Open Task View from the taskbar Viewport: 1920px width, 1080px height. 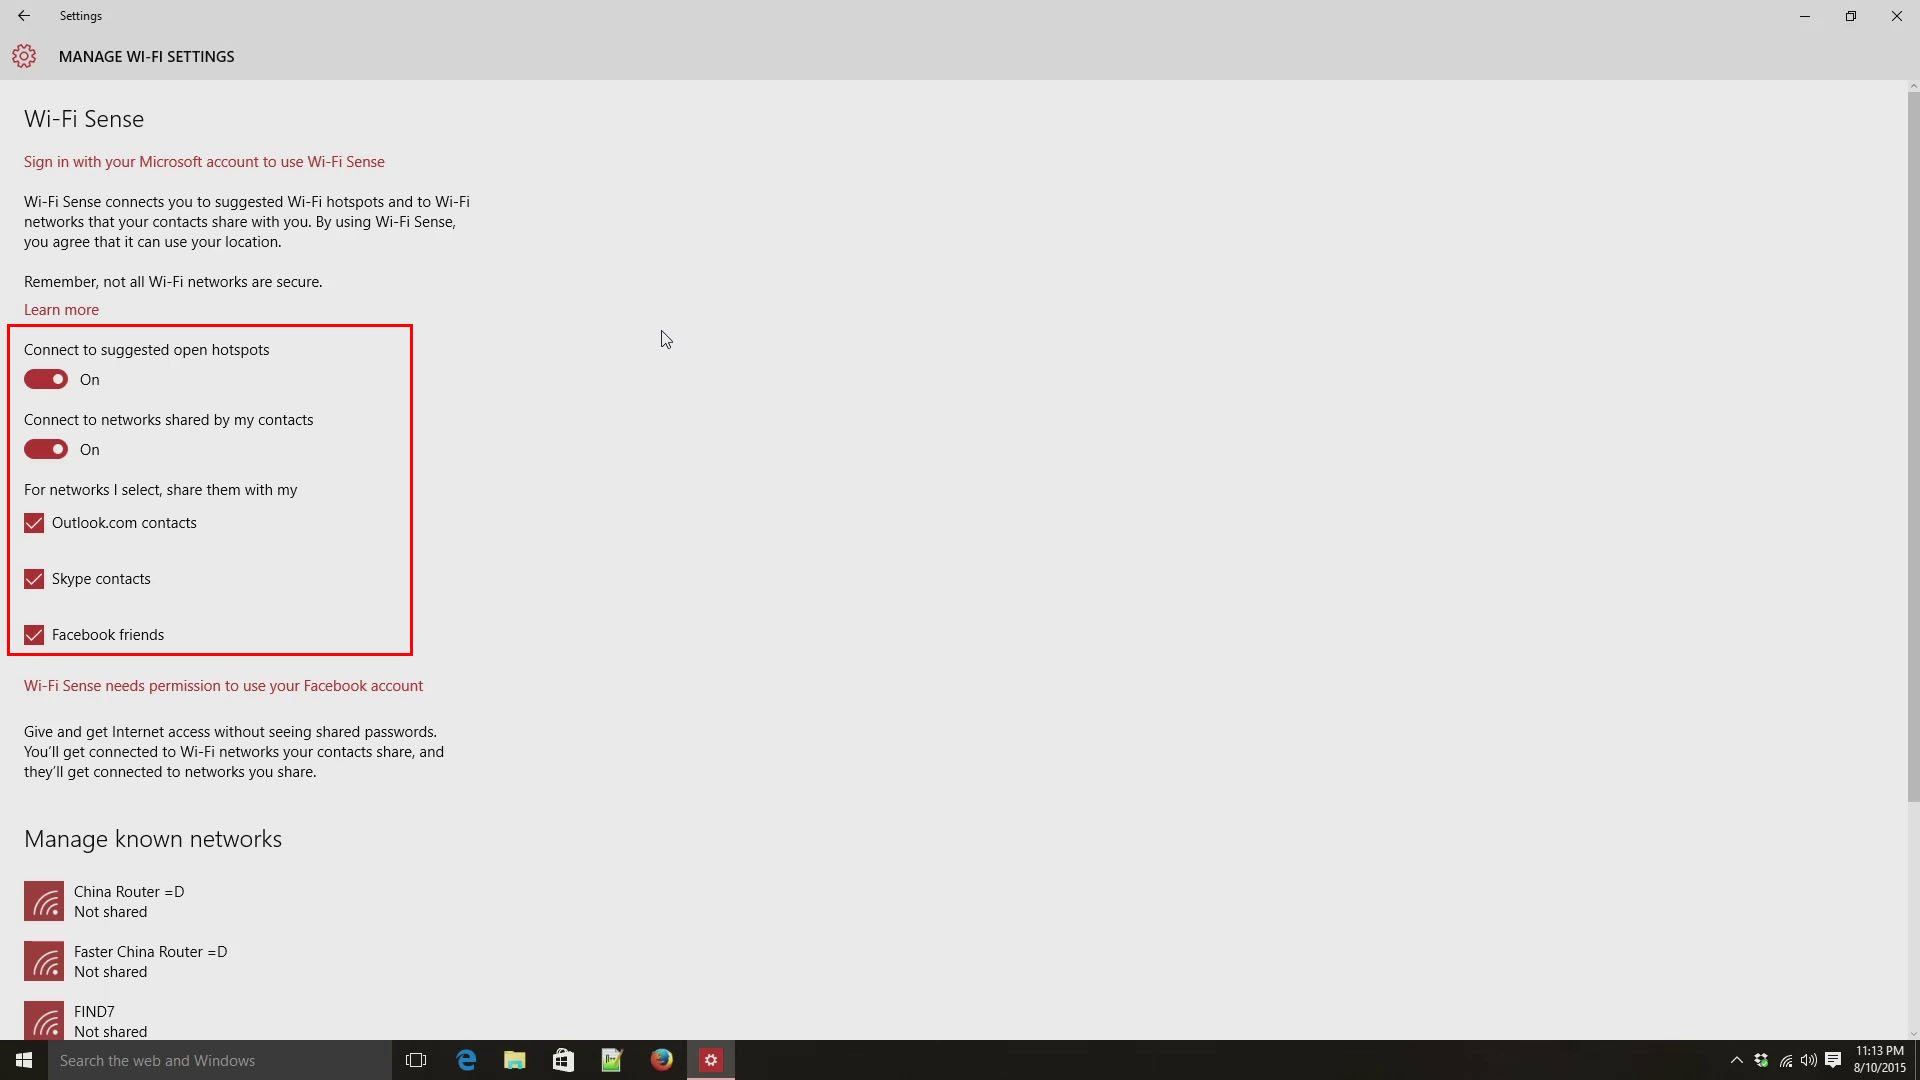click(416, 1060)
